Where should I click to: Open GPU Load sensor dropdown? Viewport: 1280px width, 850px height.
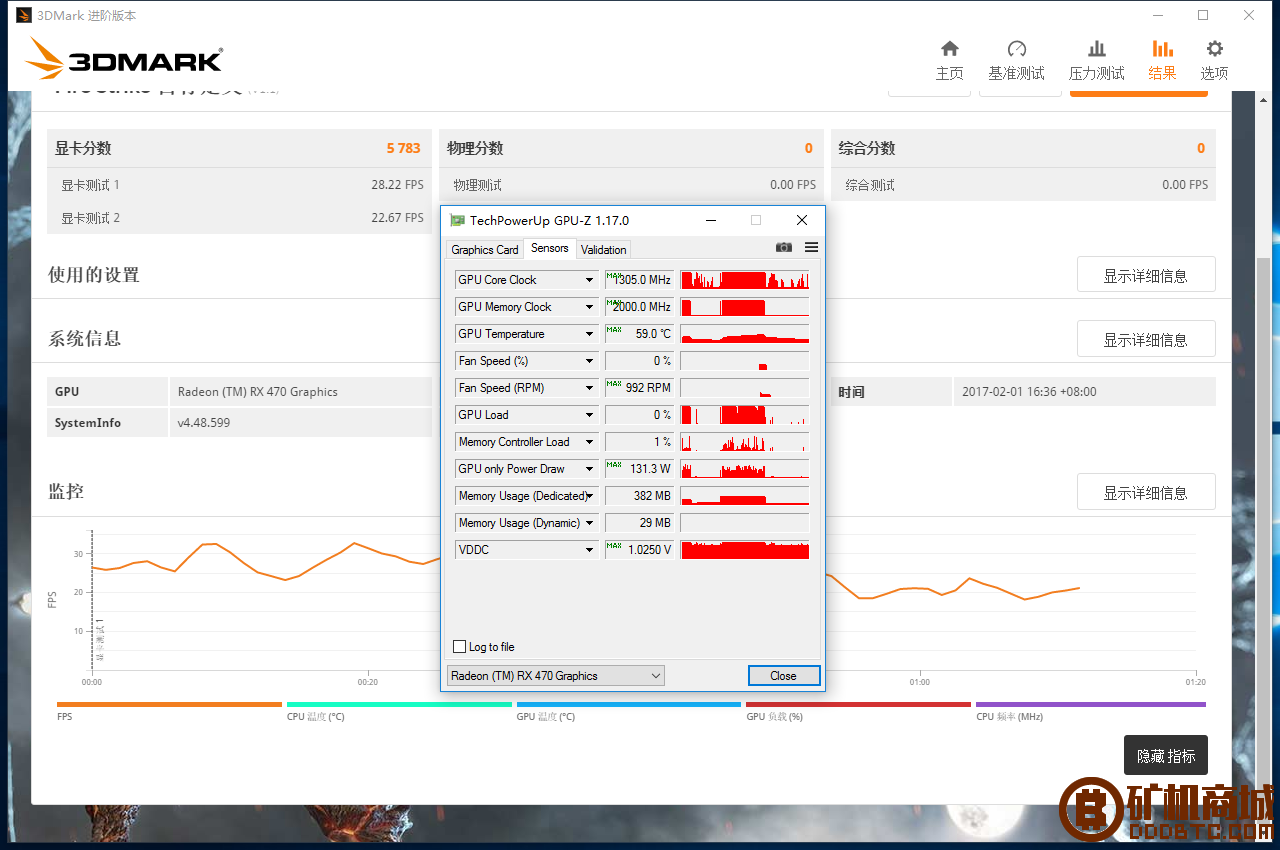(x=589, y=415)
